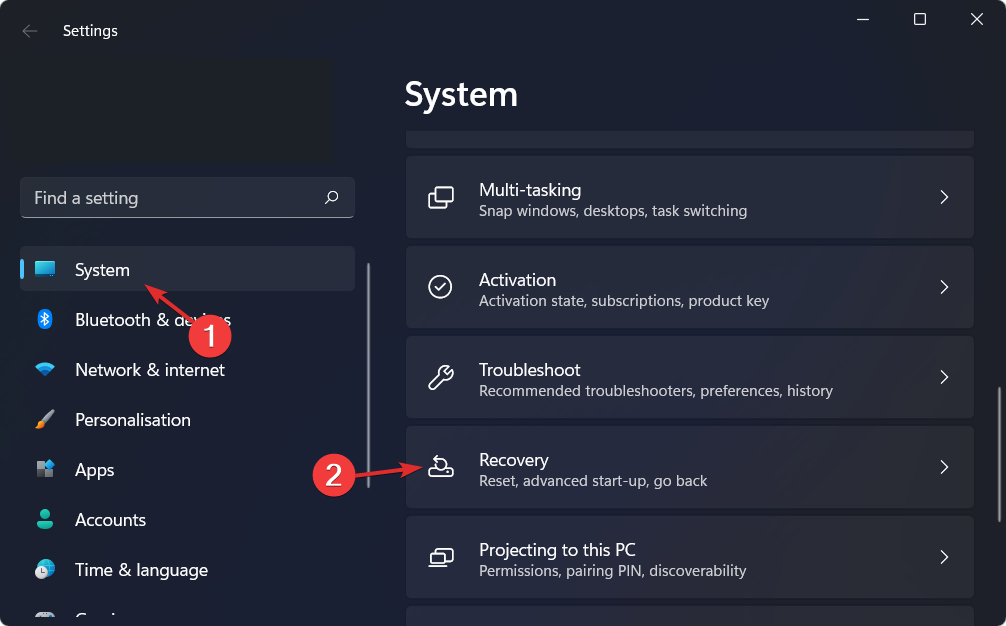Expand the Multi-tasking chevron

tap(944, 198)
